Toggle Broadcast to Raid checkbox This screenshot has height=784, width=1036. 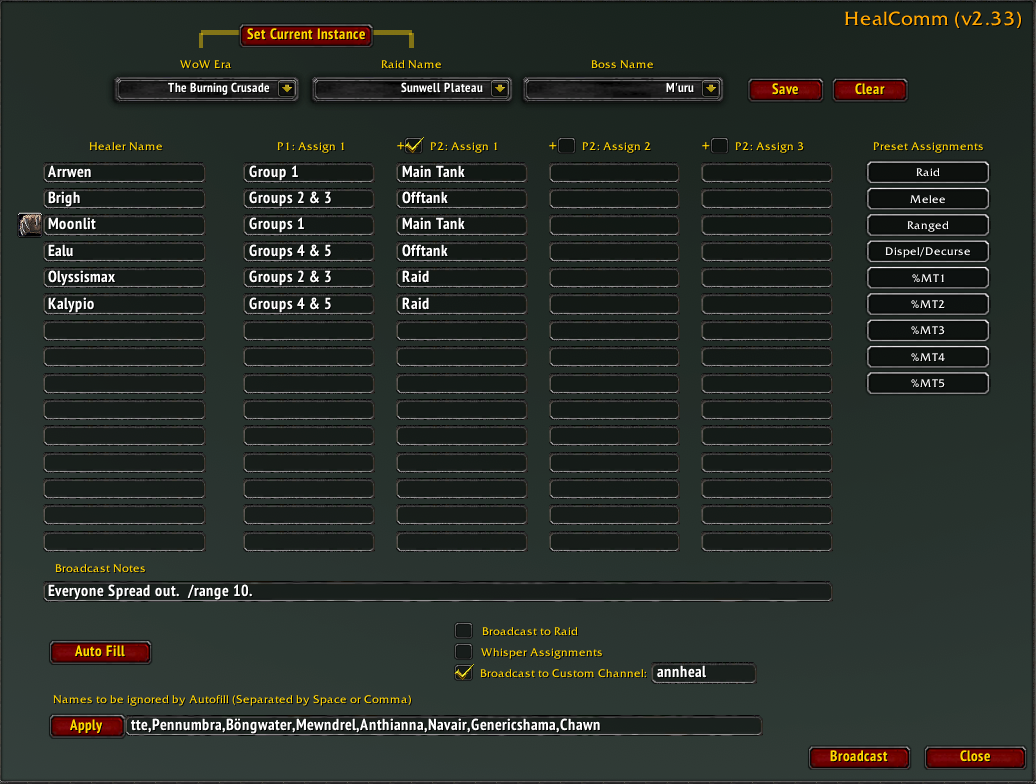[x=464, y=631]
